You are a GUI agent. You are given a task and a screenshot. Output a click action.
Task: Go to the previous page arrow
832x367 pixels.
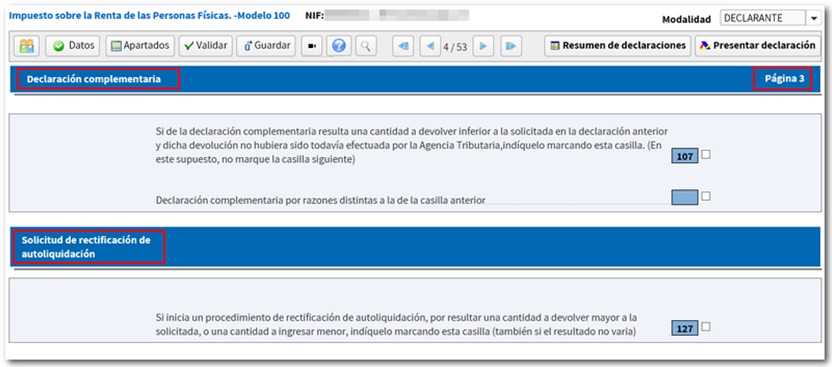[x=430, y=47]
